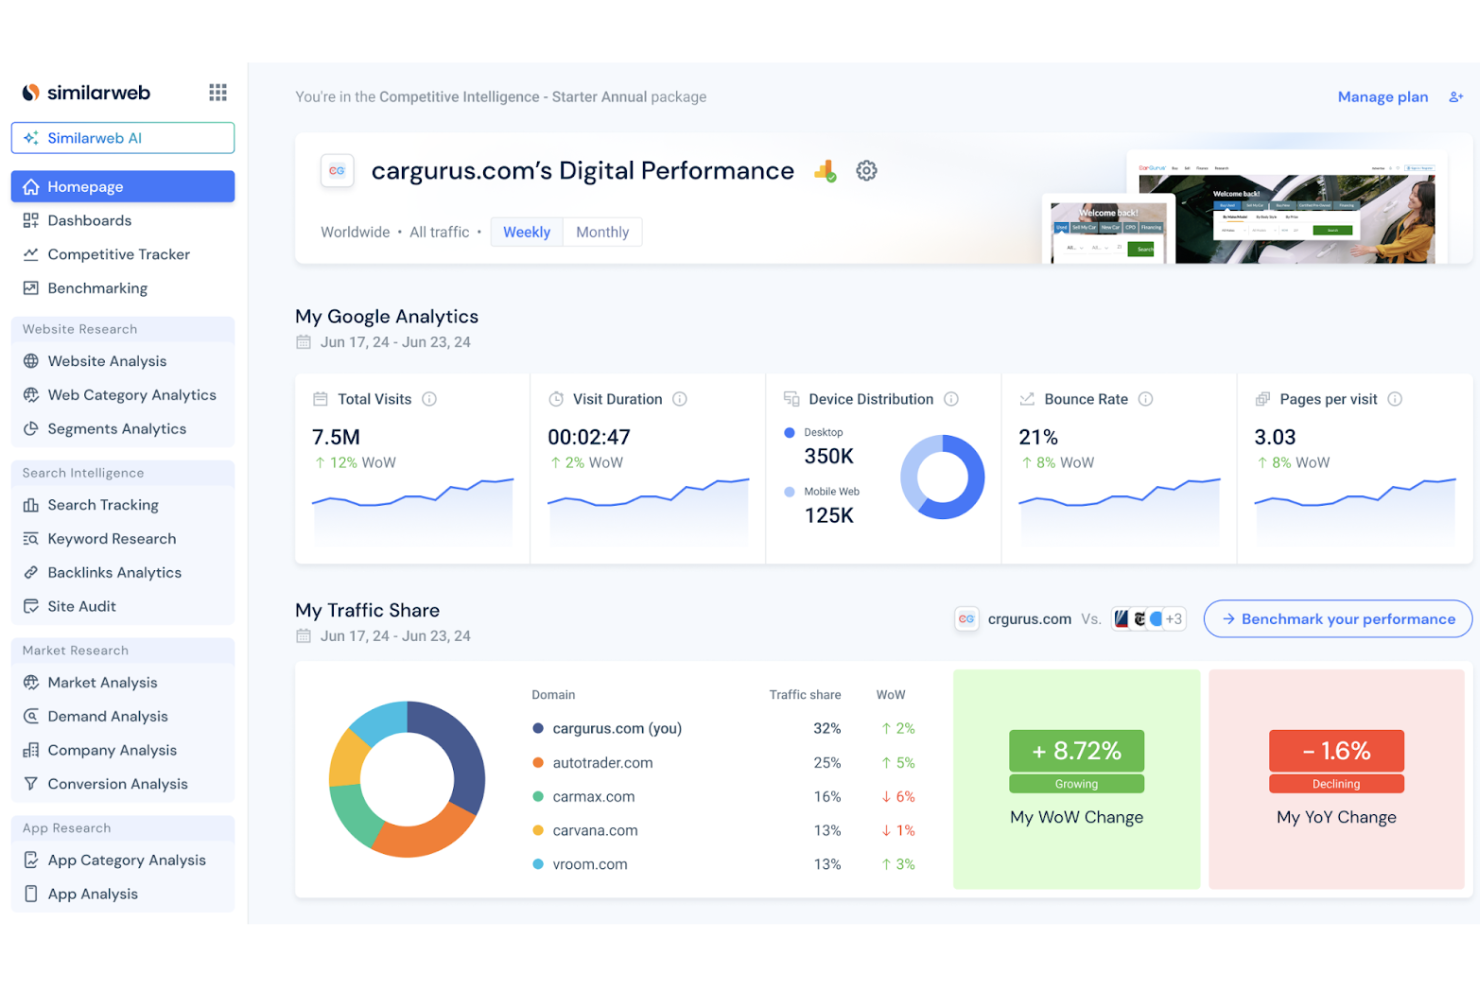Switch to Monthly data view
Screen dimensions: 1480x987
tap(602, 231)
